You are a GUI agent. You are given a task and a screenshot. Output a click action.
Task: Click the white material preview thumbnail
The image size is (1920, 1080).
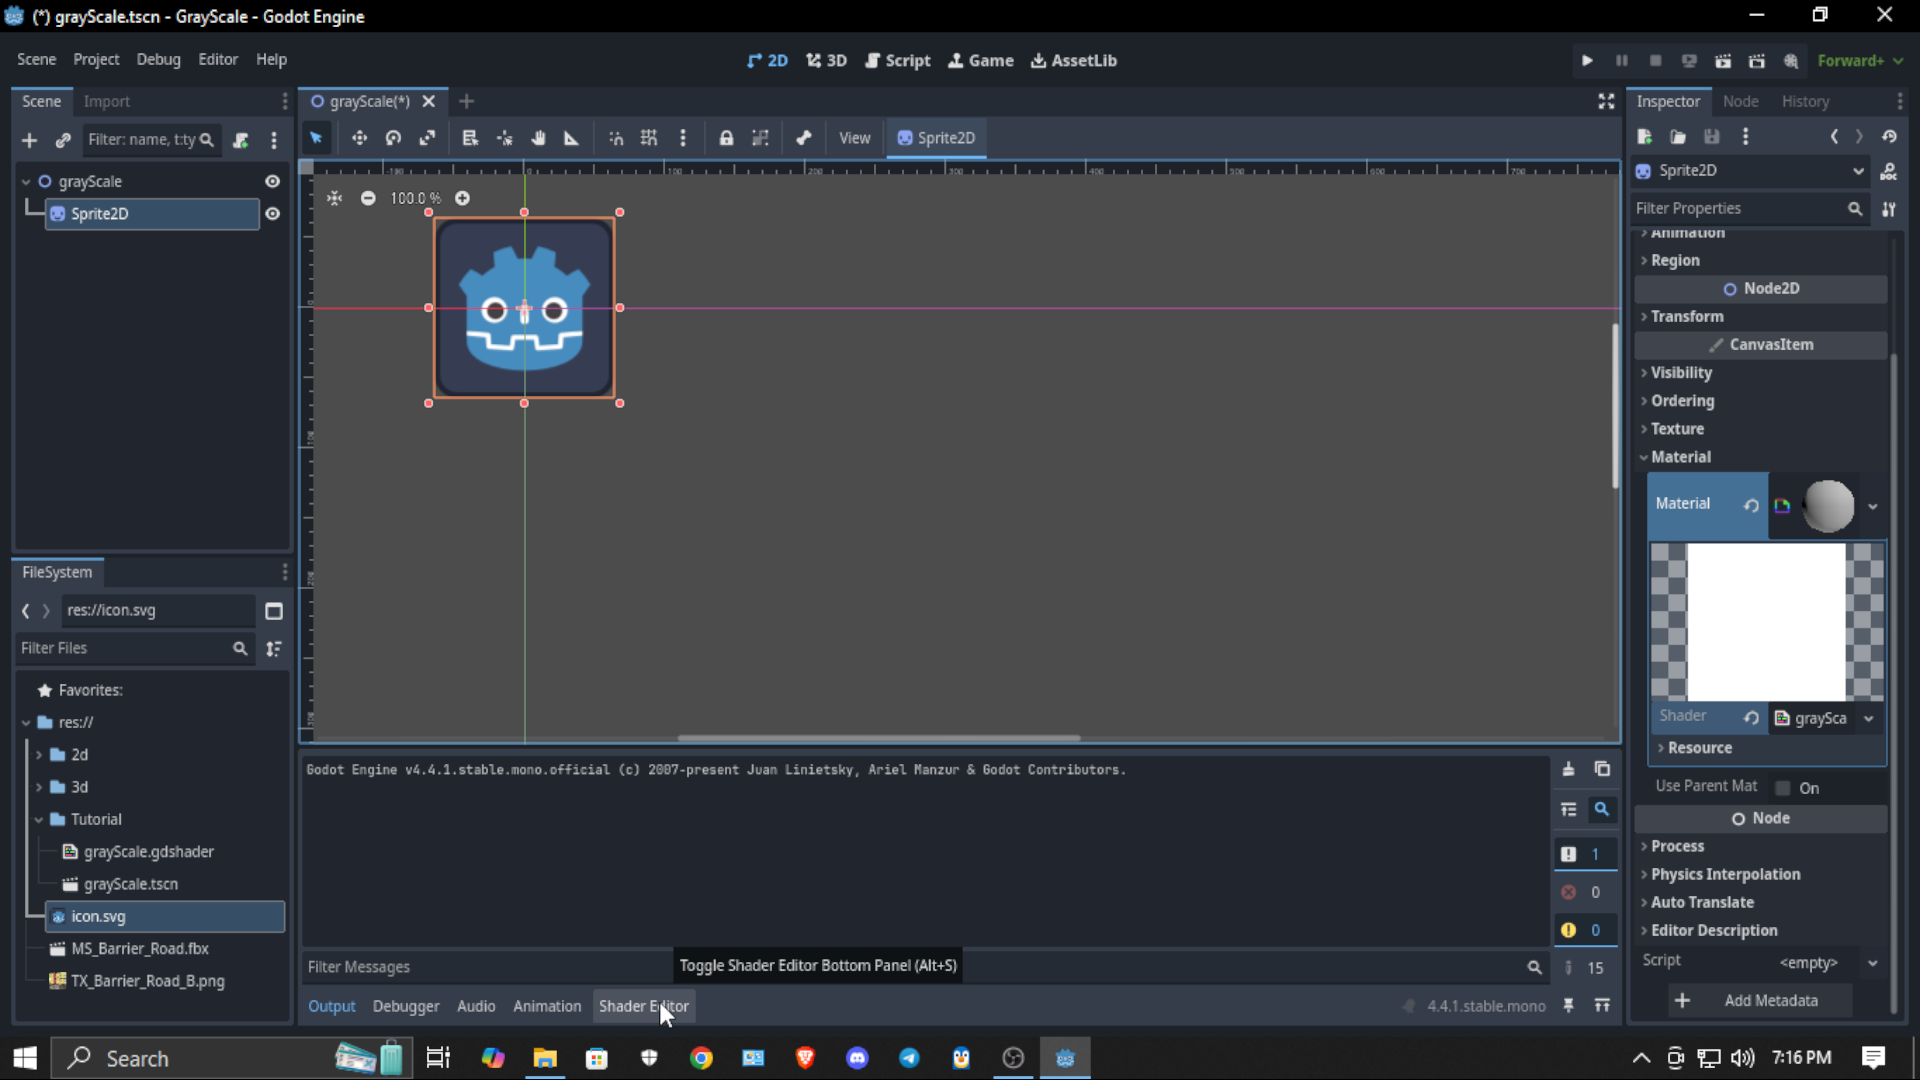(1766, 621)
